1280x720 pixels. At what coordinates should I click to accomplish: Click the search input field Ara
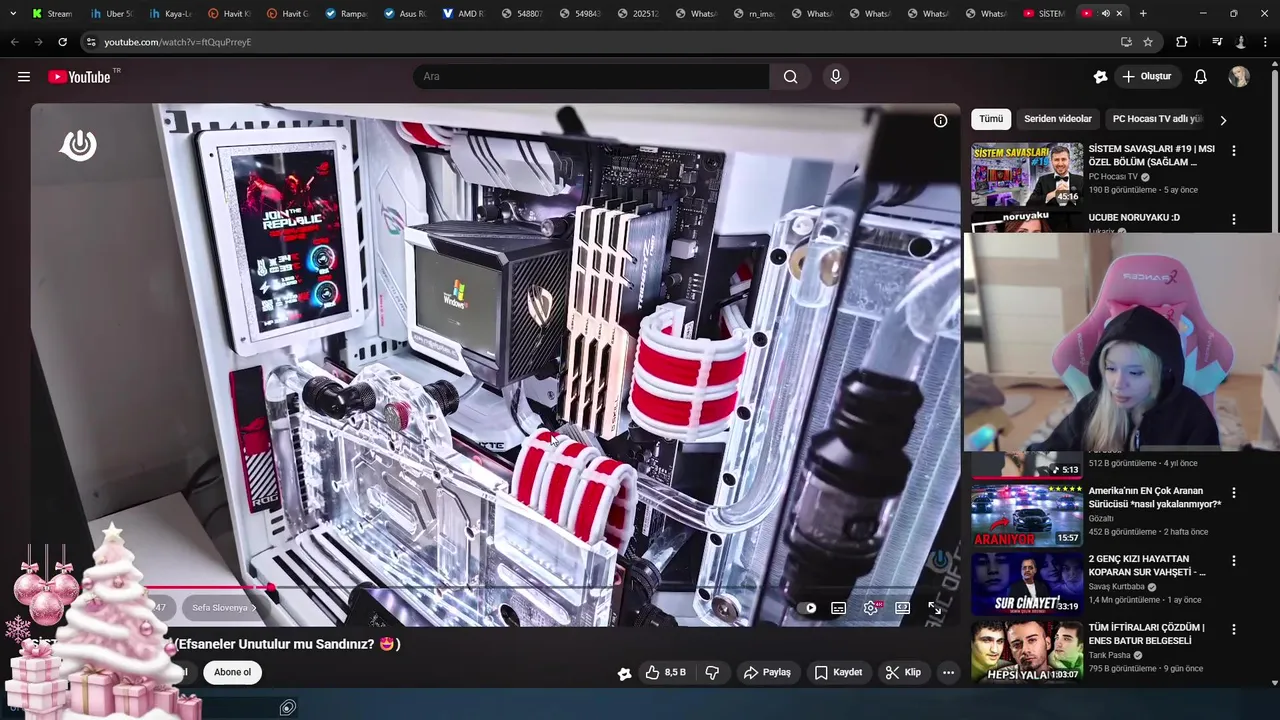coord(591,77)
